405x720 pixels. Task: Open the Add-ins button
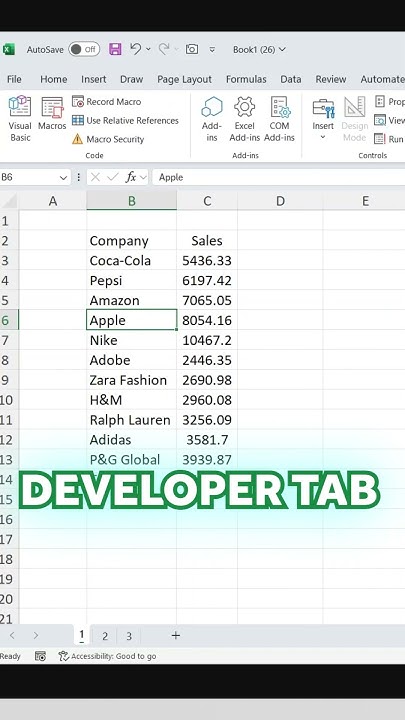[212, 118]
